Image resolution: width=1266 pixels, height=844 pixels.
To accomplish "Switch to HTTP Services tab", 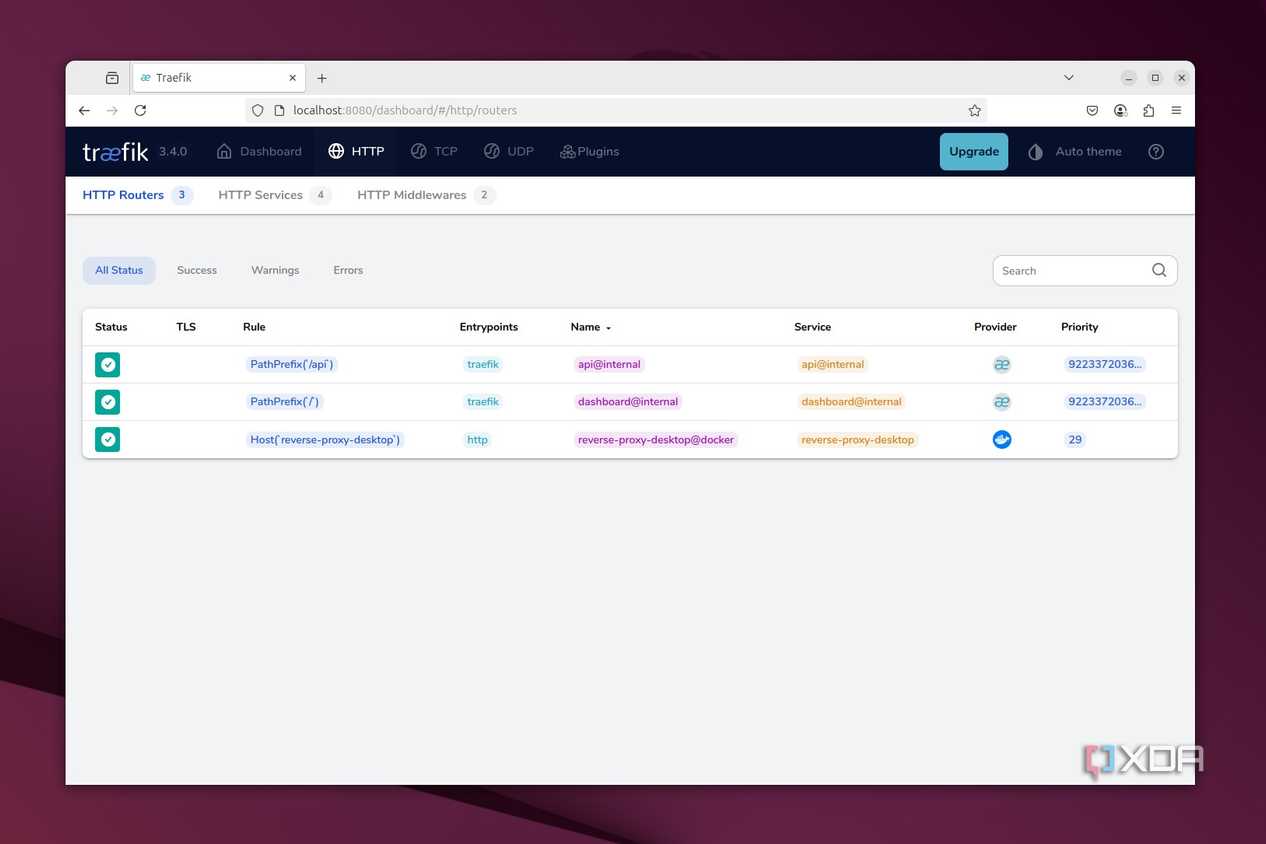I will click(274, 195).
